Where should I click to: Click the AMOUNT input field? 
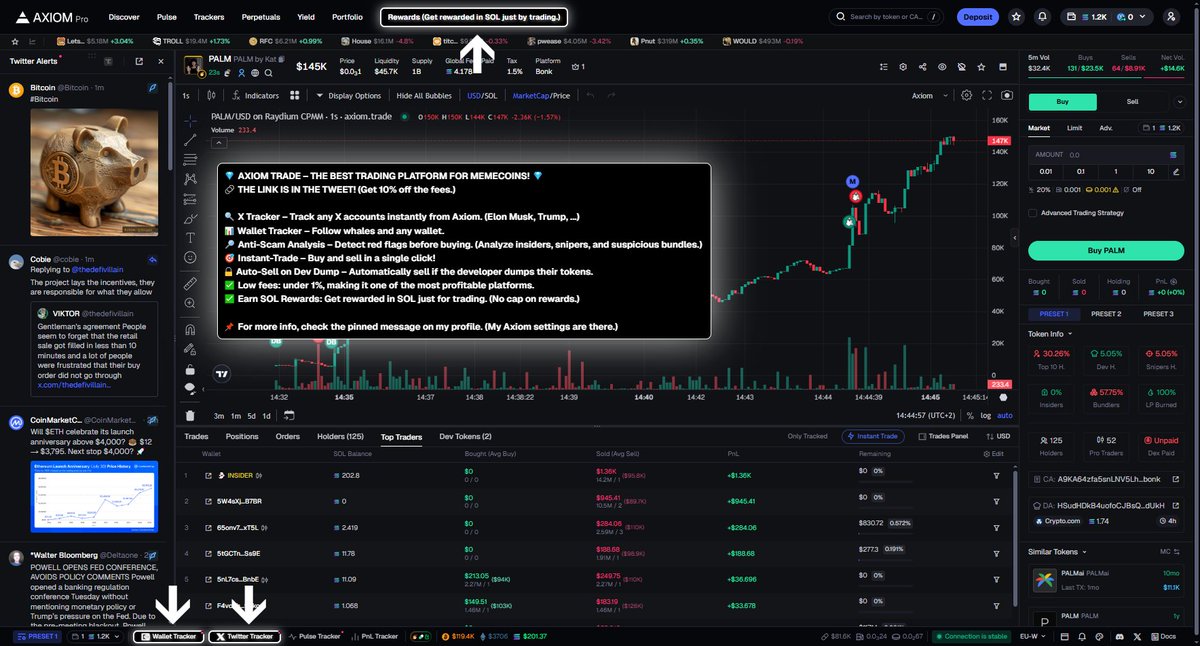(1105, 155)
